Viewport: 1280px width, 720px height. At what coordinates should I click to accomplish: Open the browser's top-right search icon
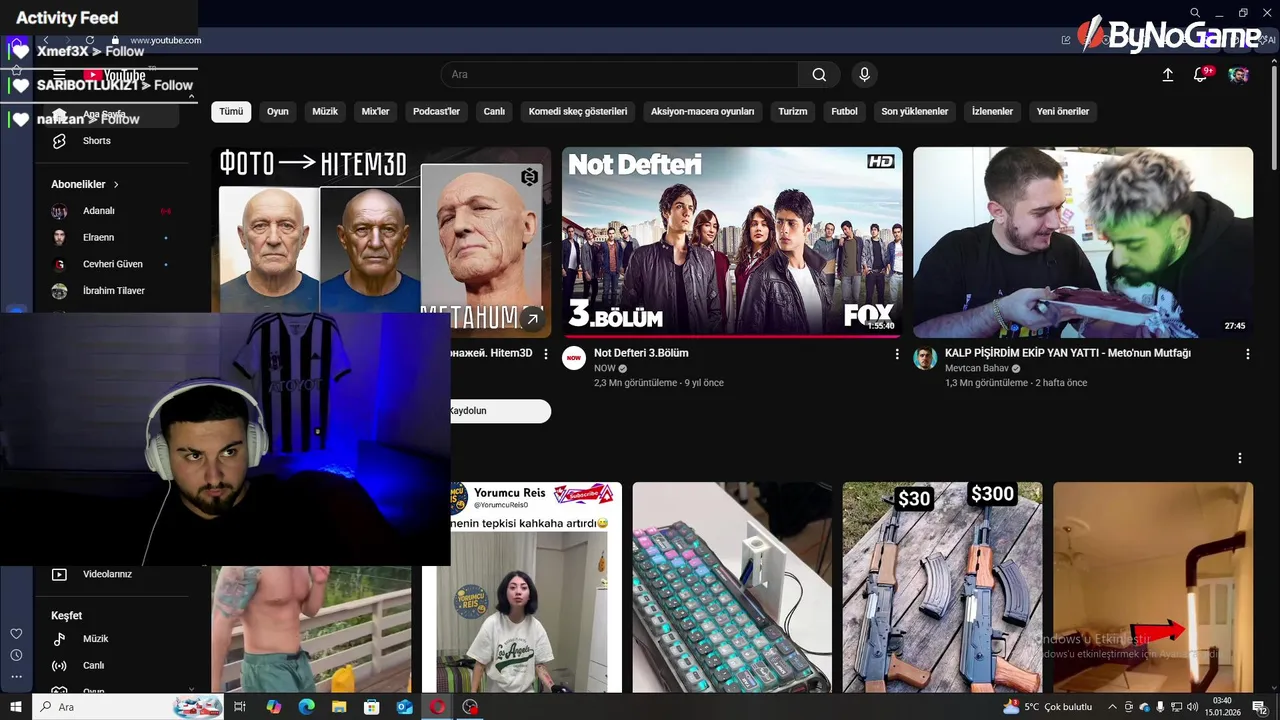tap(1195, 13)
